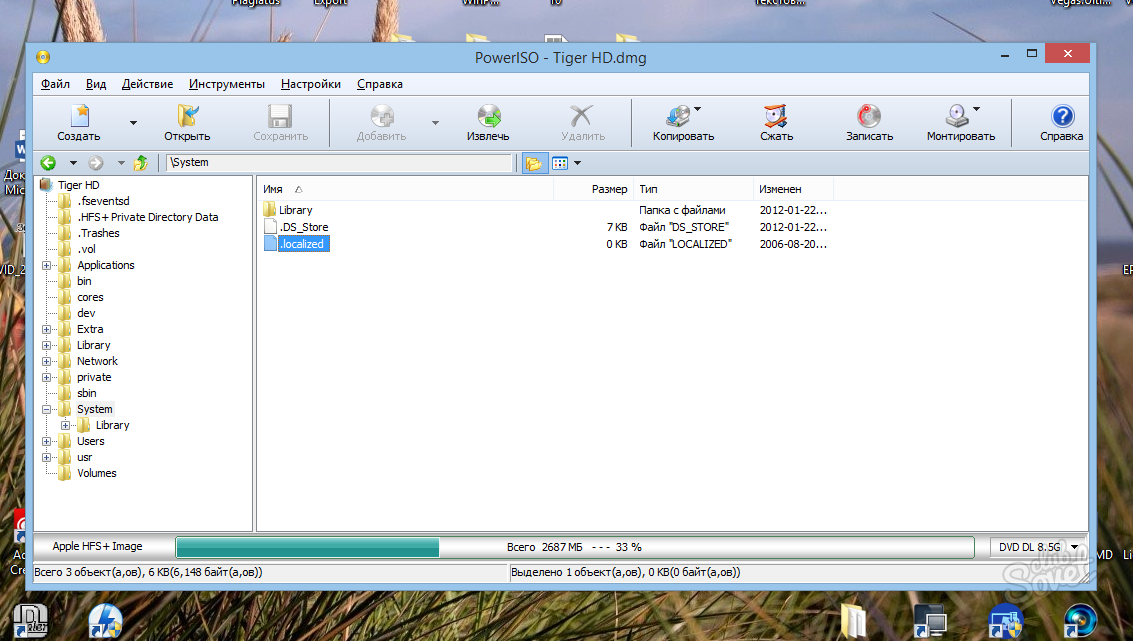Expand the Library node under System

[x=65, y=426]
